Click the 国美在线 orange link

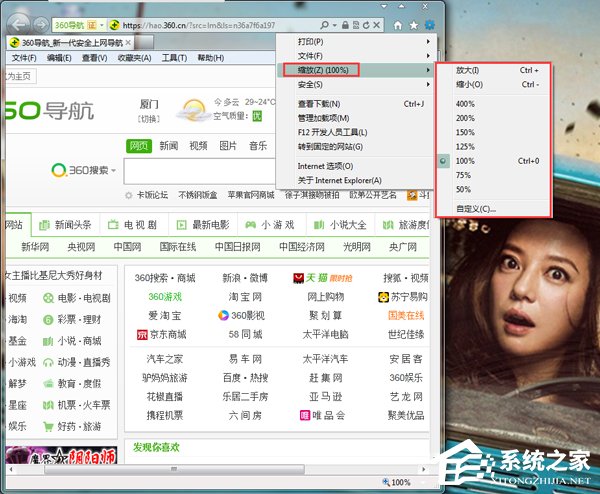(406, 316)
